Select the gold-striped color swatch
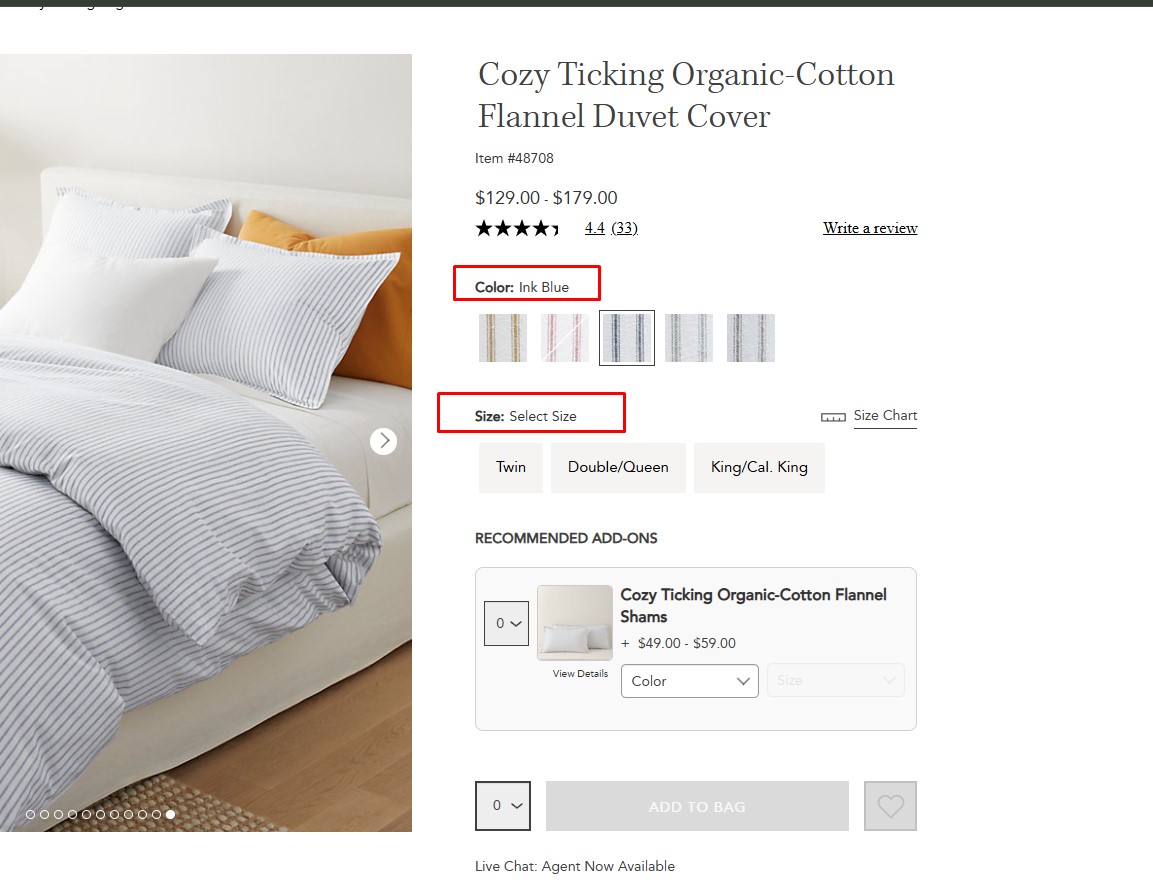 click(x=503, y=338)
